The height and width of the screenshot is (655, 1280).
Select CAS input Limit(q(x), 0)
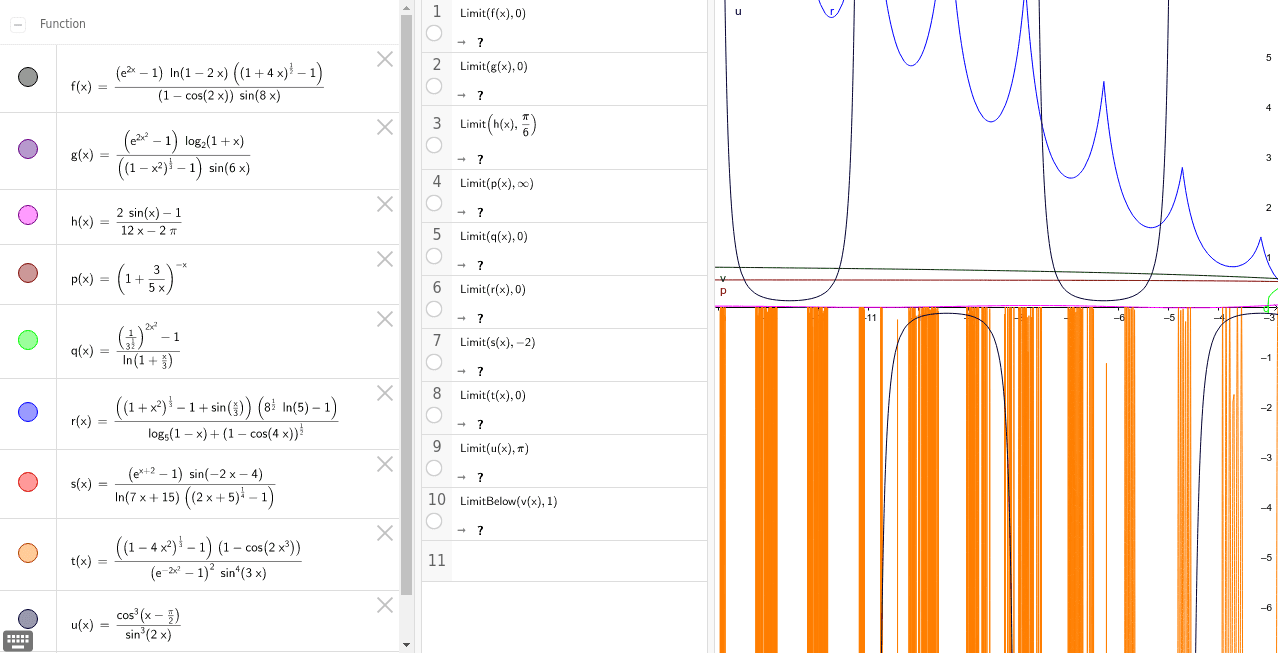493,236
